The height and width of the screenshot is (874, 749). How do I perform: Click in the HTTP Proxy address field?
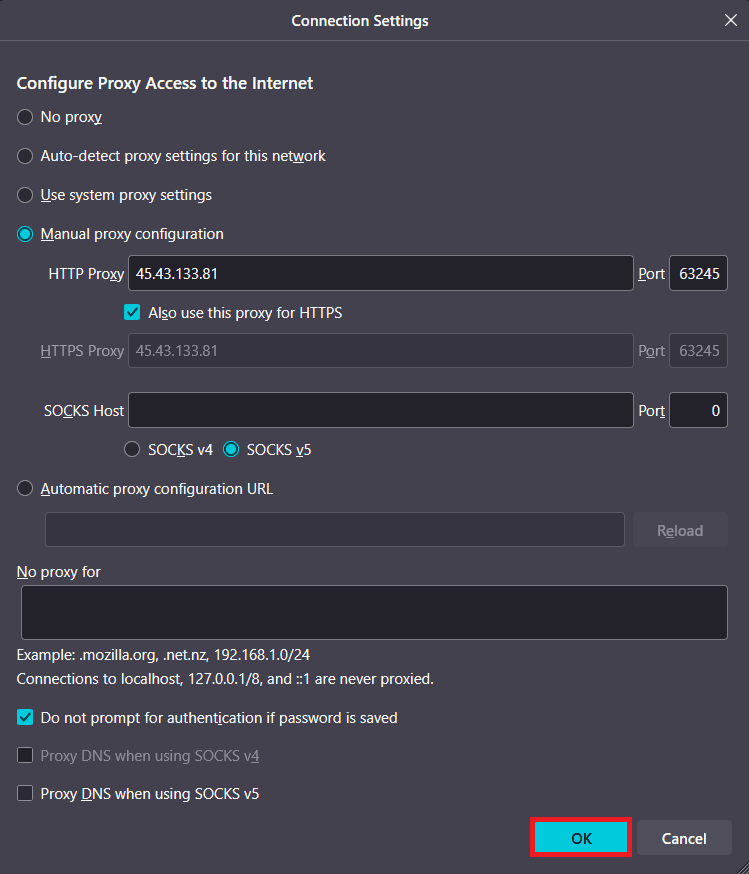[380, 273]
